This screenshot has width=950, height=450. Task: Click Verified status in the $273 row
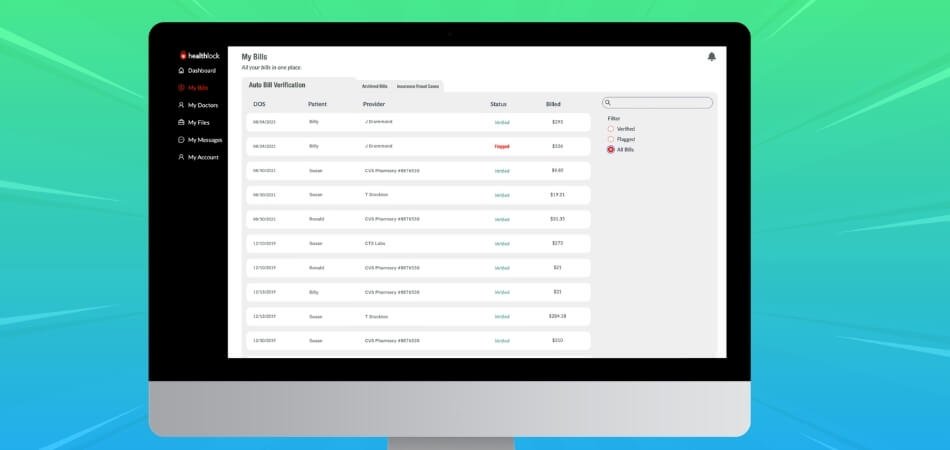(502, 243)
